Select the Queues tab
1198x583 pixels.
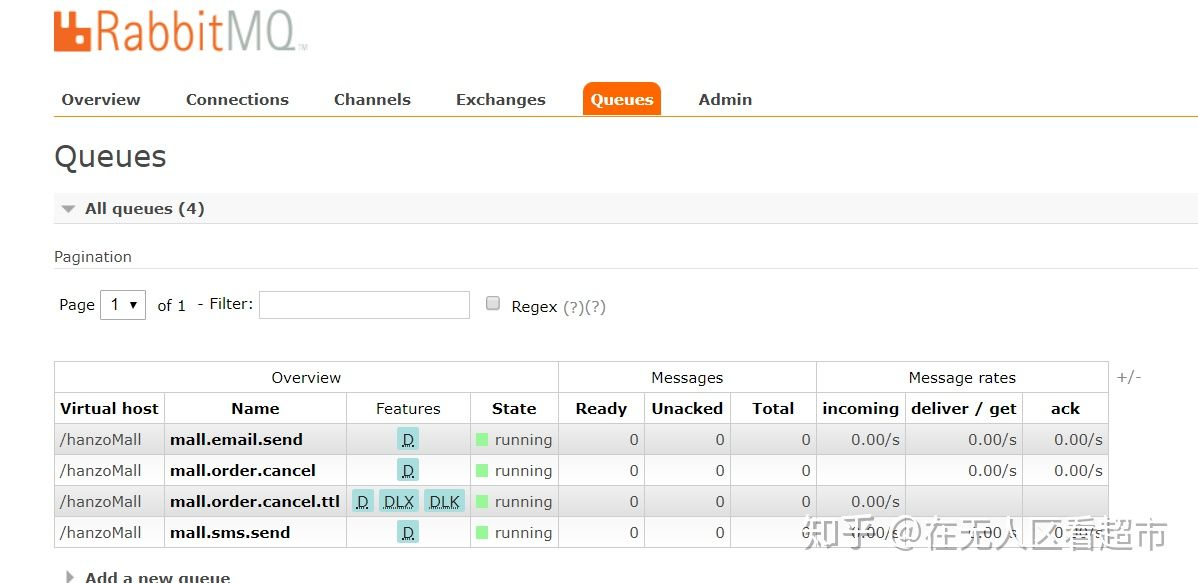(622, 99)
